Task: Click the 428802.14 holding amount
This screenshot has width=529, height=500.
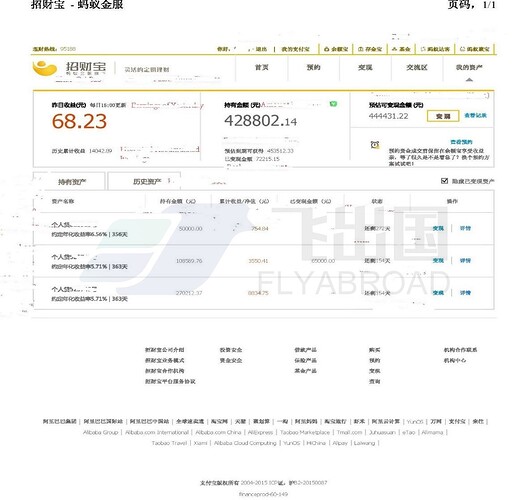Action: (260, 121)
